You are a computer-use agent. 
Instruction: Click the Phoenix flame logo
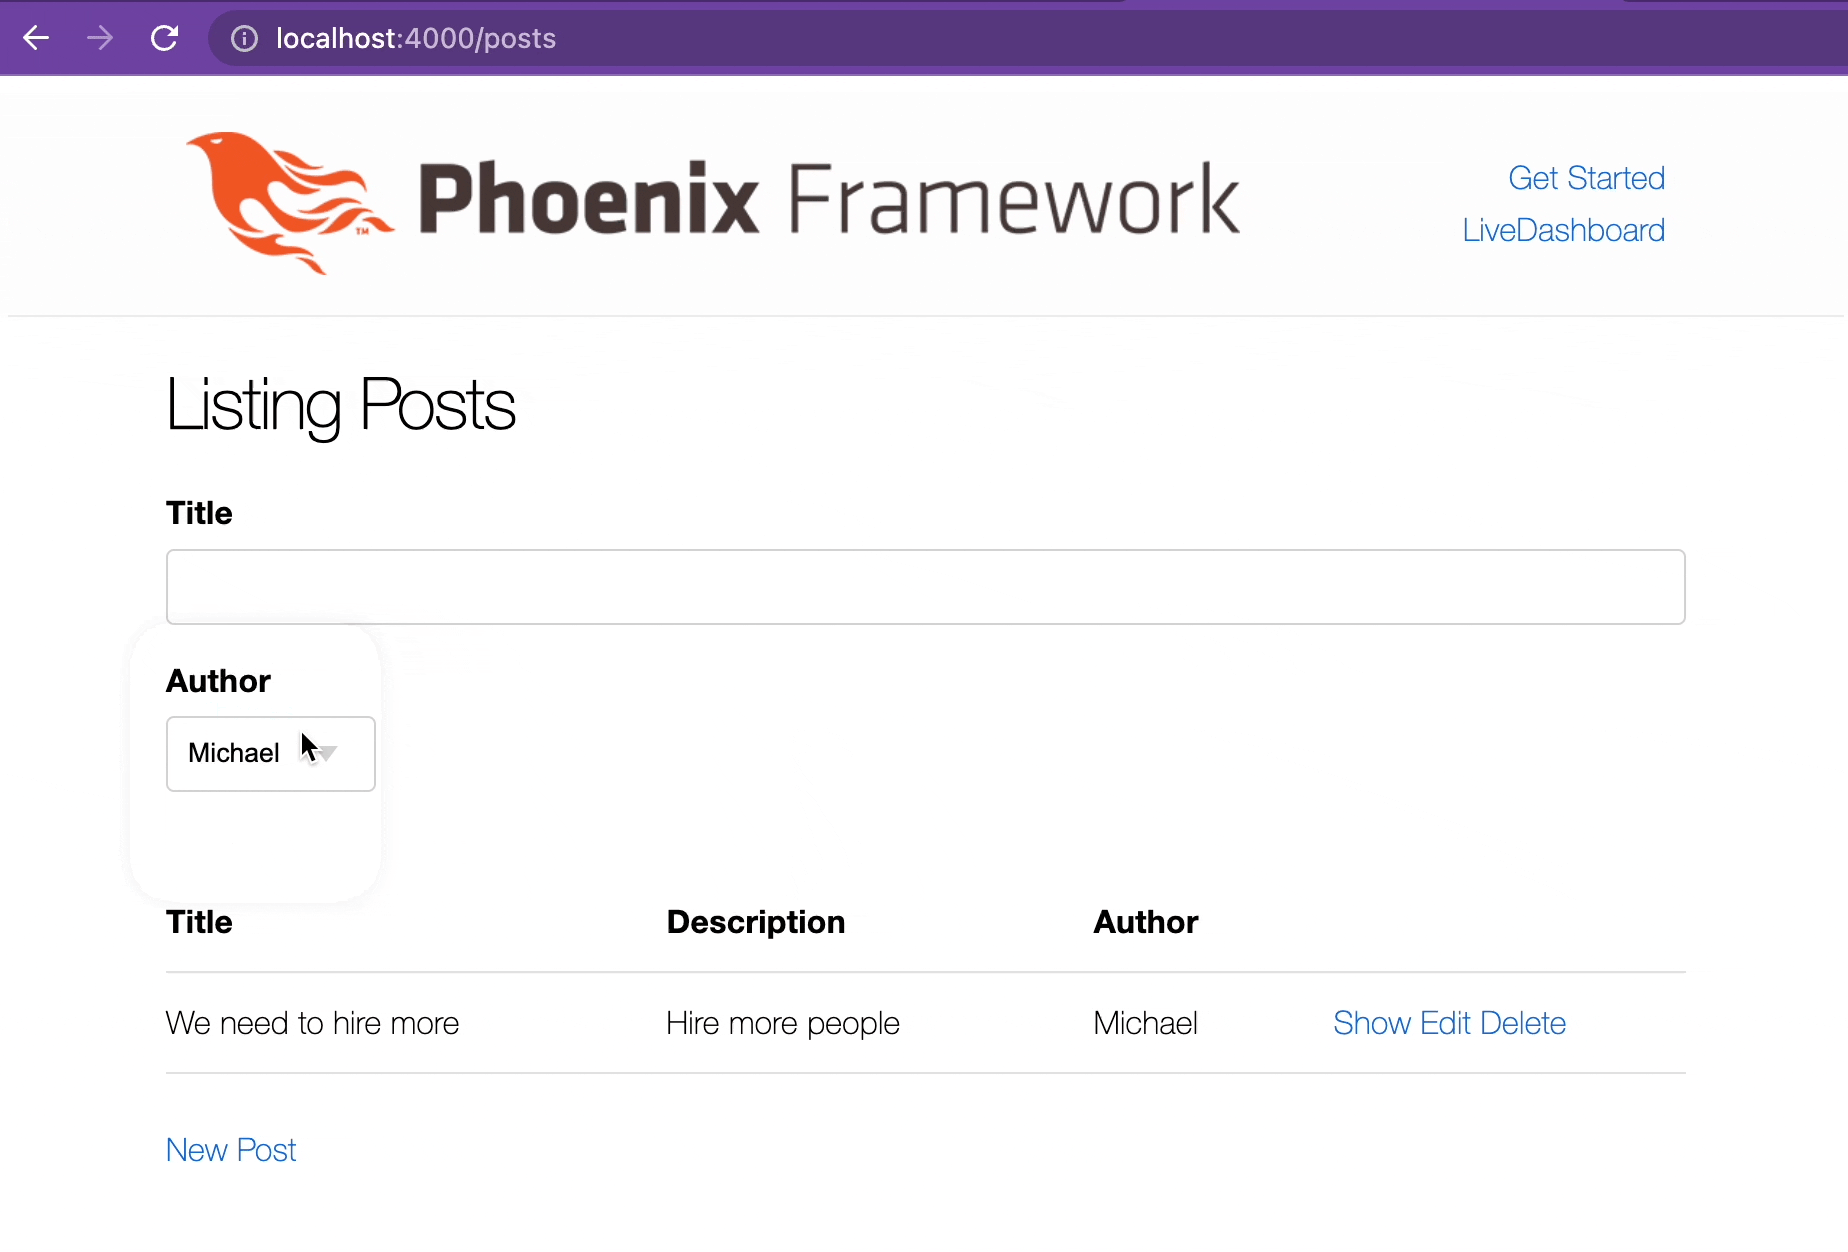[x=290, y=200]
